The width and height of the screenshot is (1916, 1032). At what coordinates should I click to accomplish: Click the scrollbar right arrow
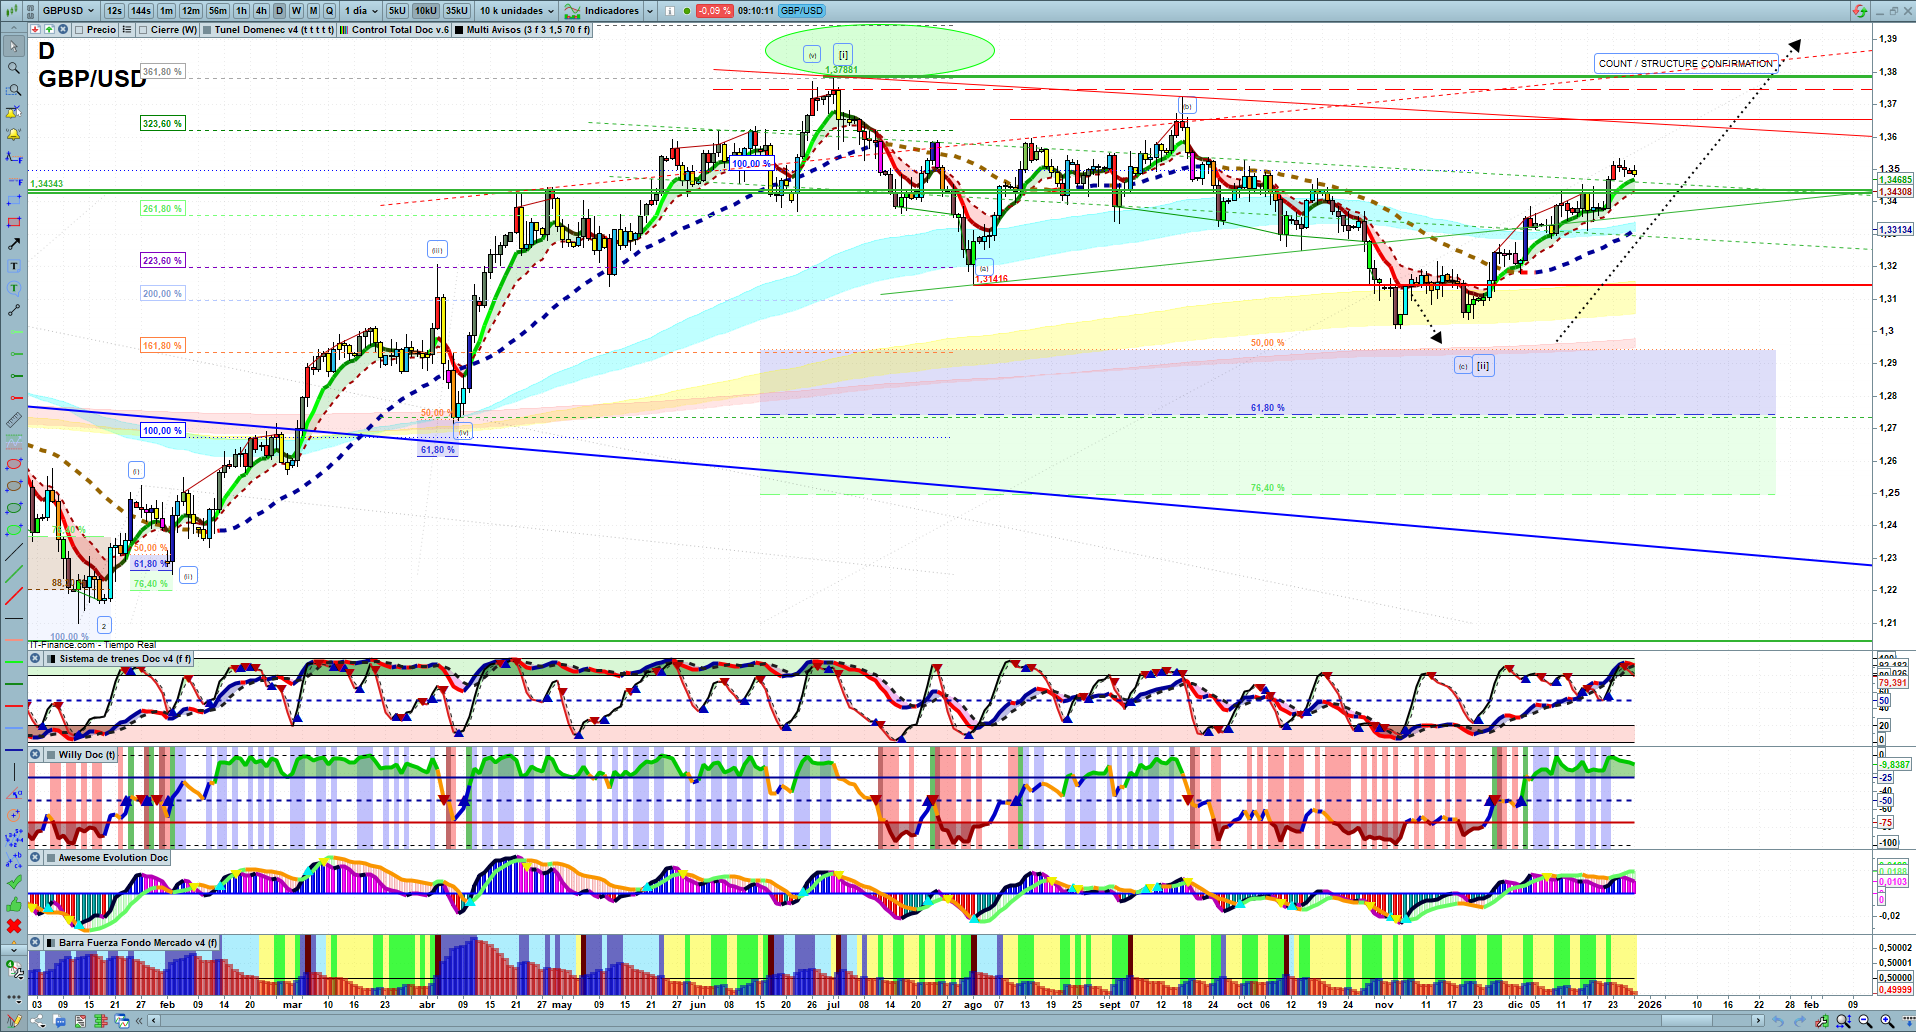click(1759, 1021)
